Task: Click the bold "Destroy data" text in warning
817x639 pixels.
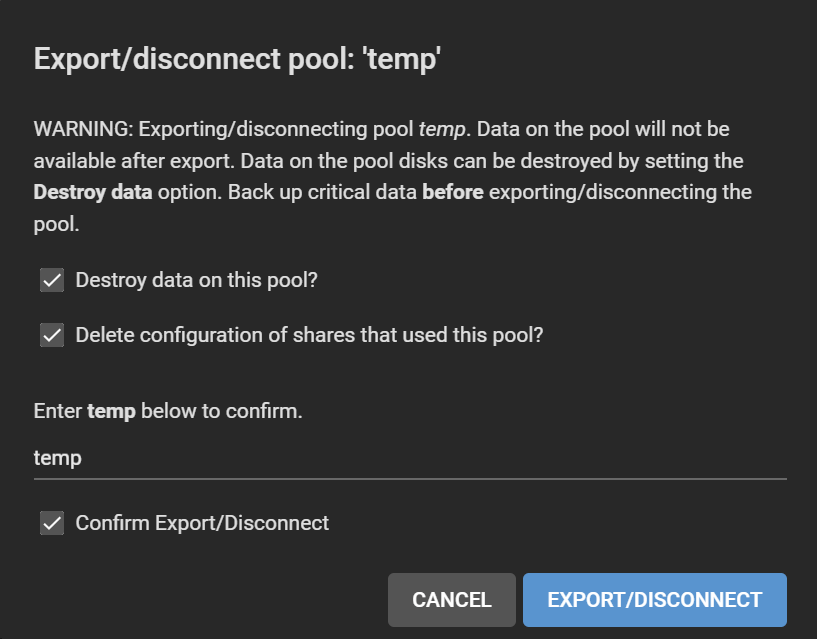Action: [93, 192]
